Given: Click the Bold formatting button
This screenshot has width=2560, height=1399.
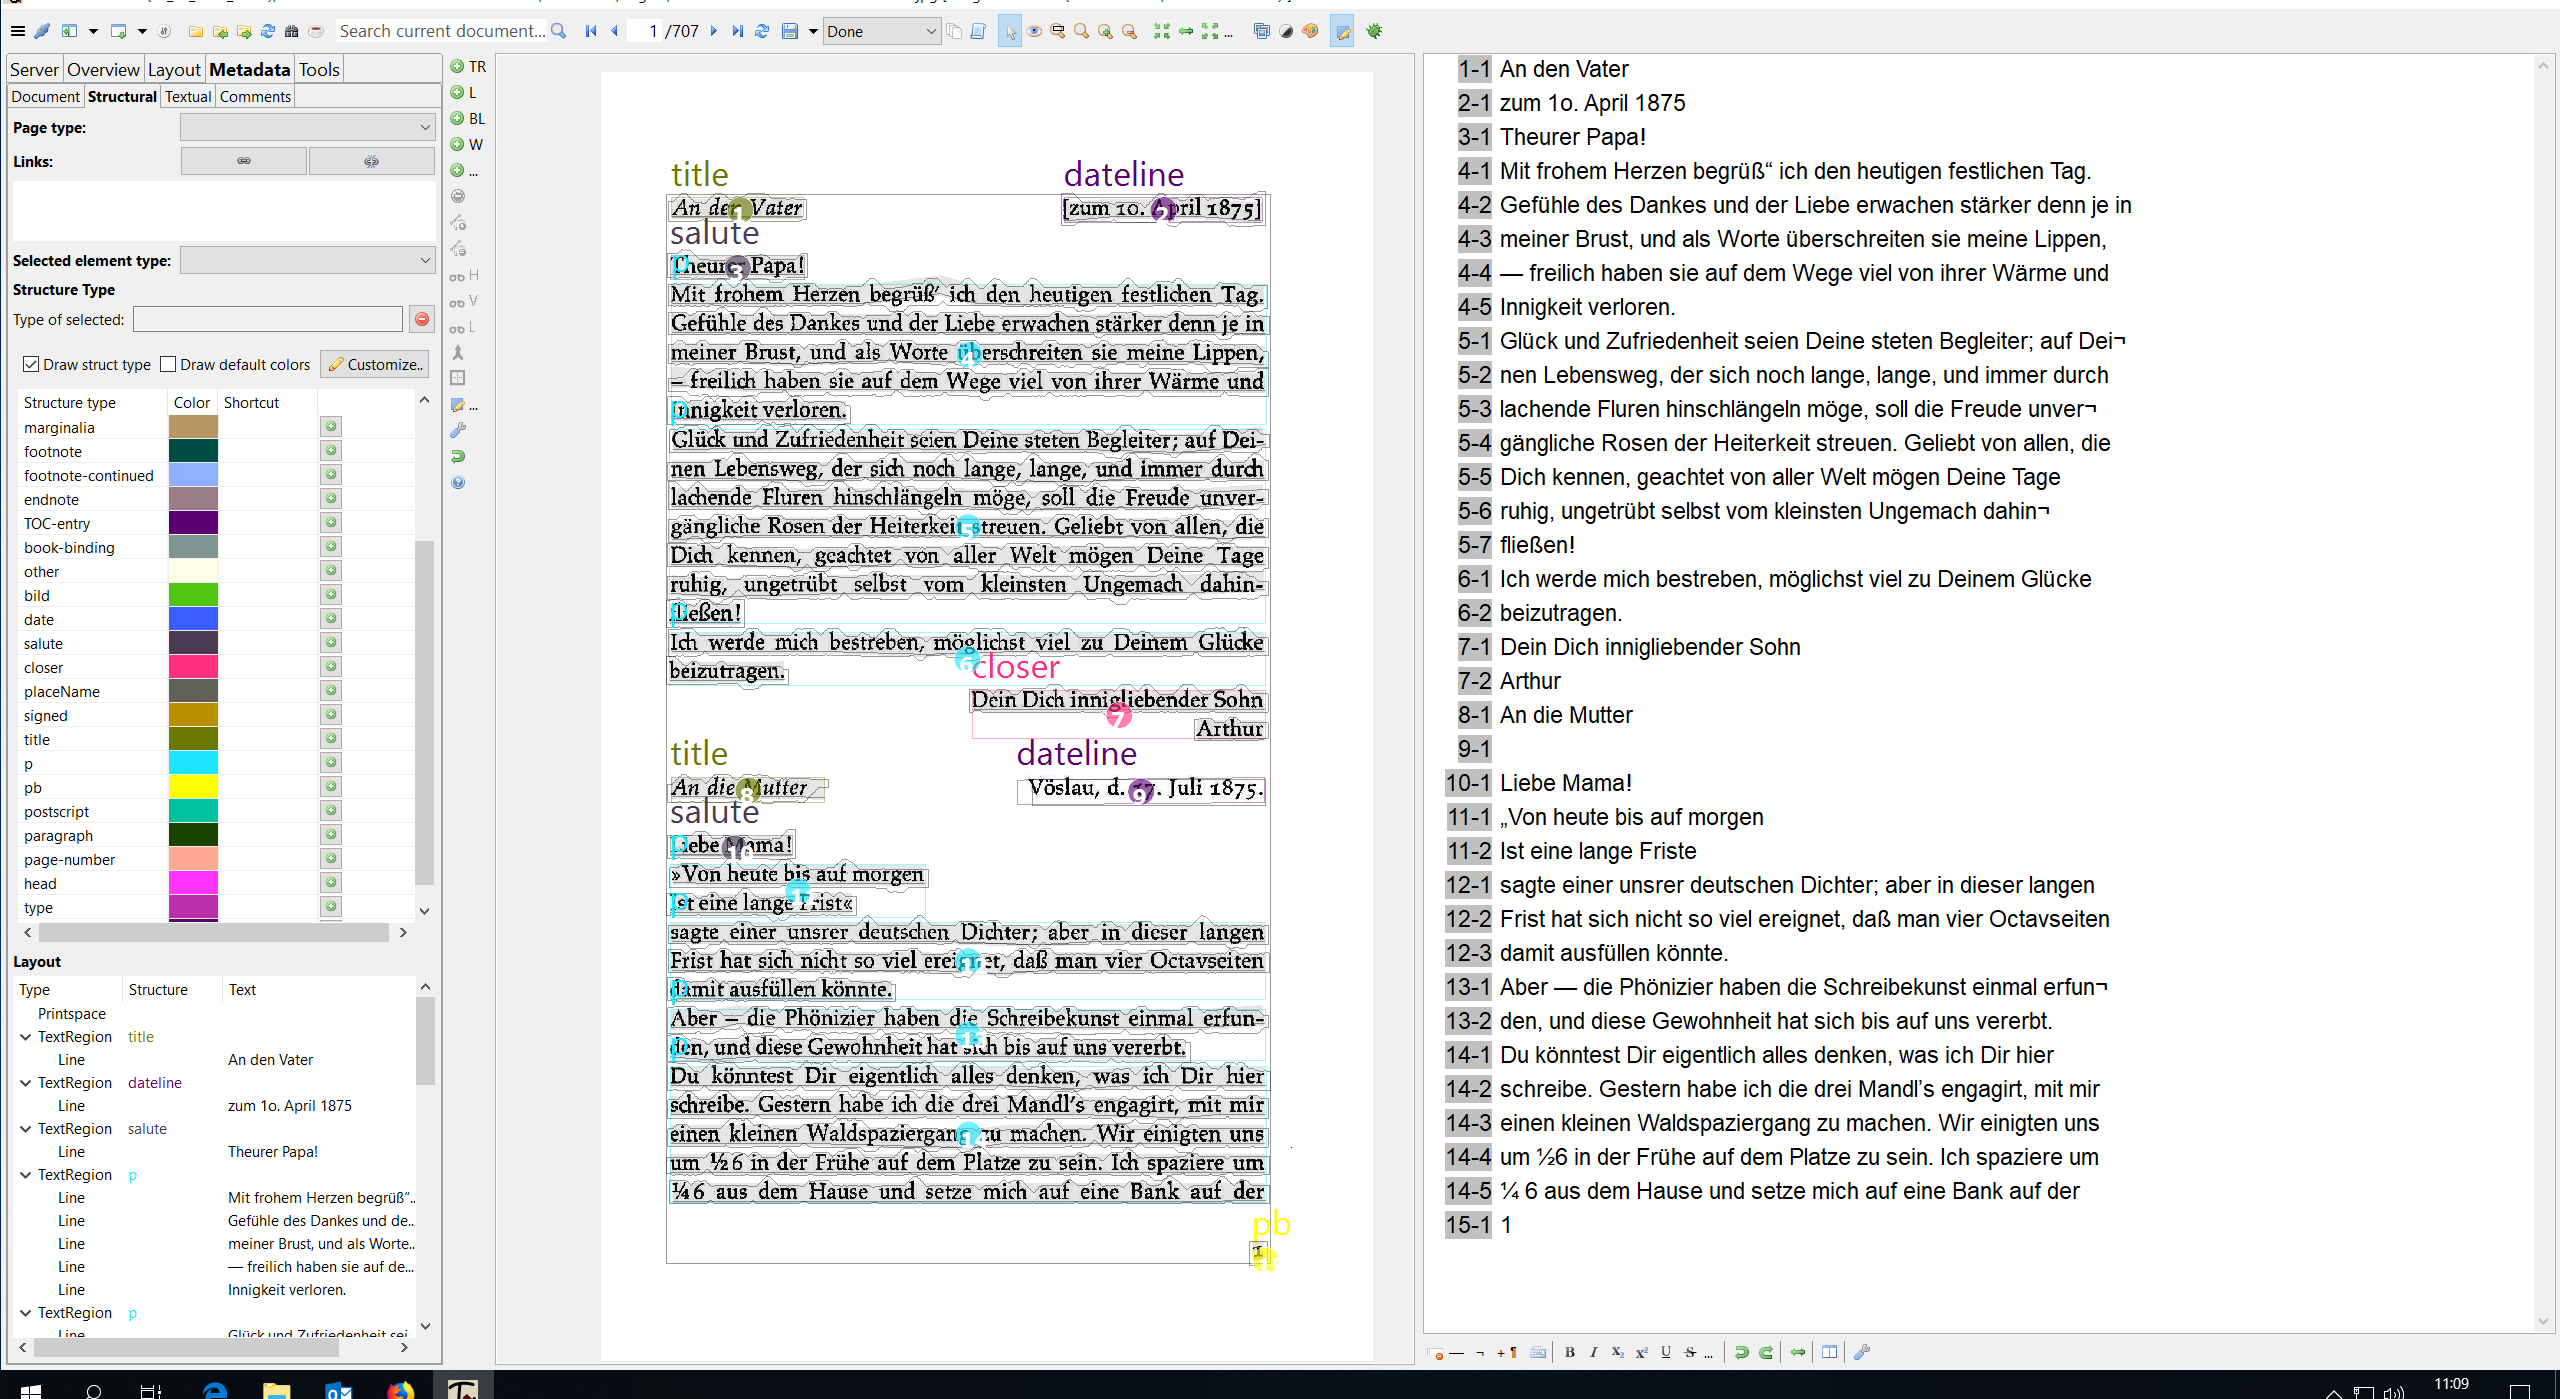Looking at the screenshot, I should [1570, 1353].
